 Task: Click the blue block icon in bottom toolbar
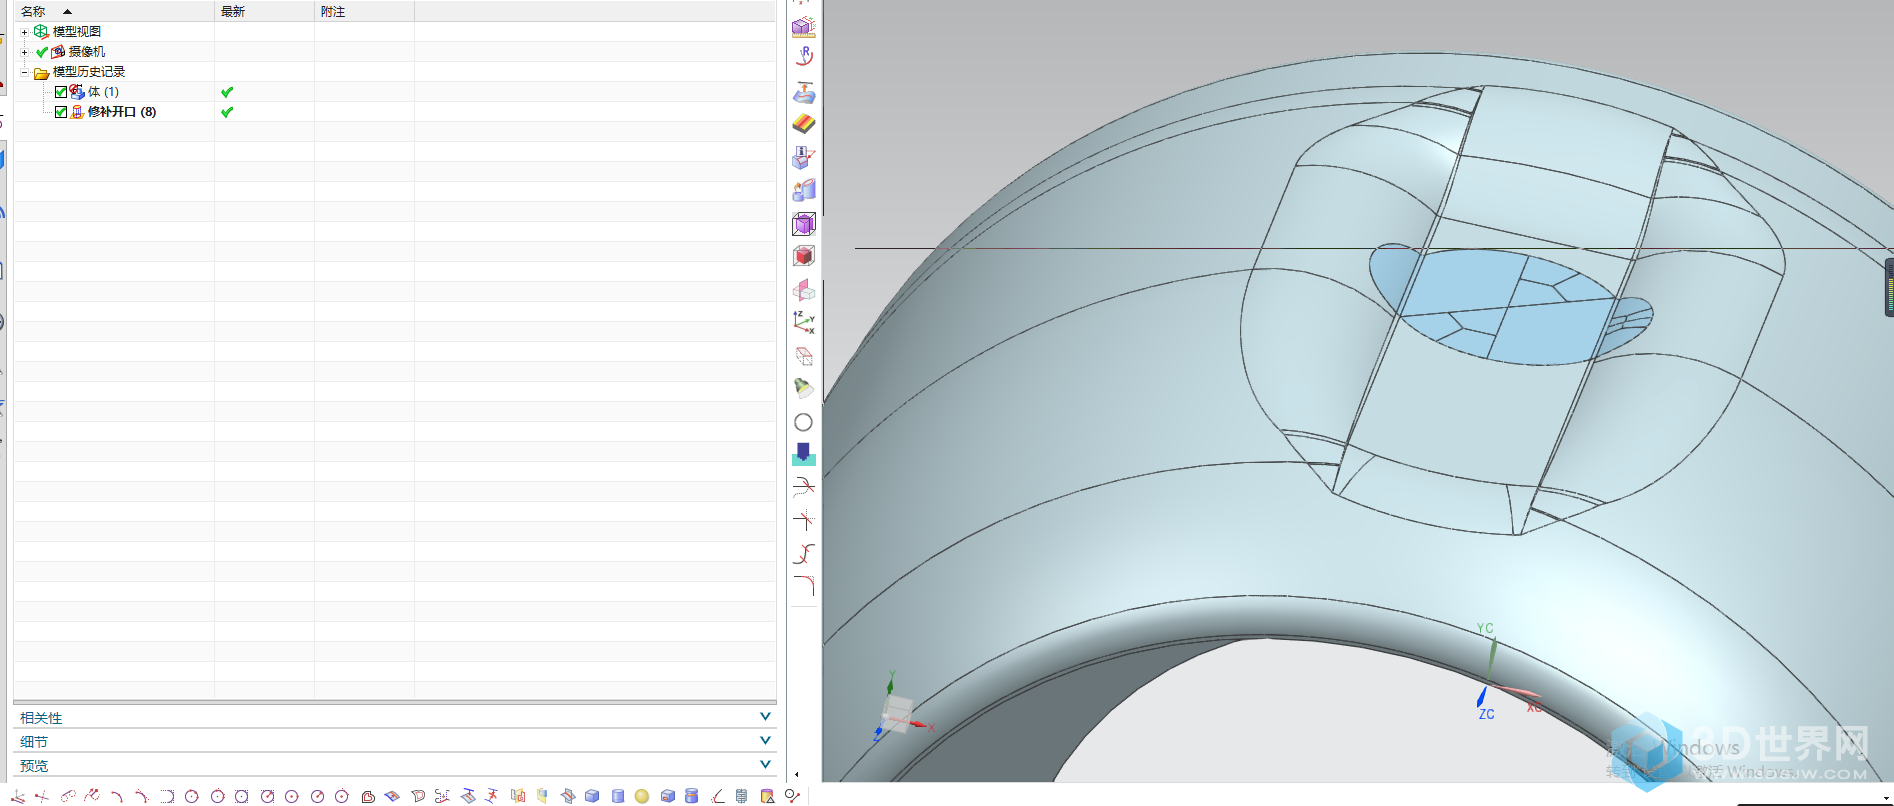coord(592,796)
